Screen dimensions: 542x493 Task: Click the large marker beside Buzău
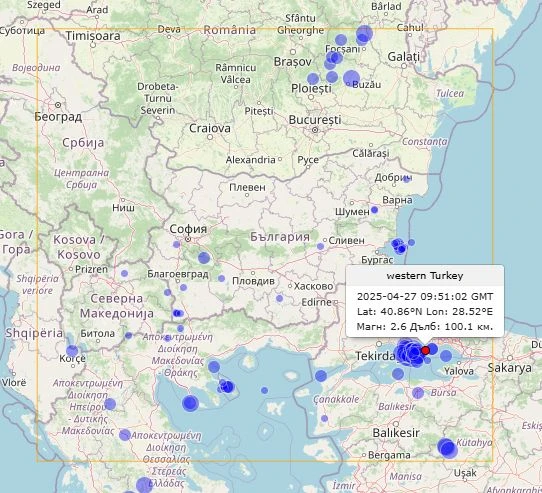pos(352,78)
